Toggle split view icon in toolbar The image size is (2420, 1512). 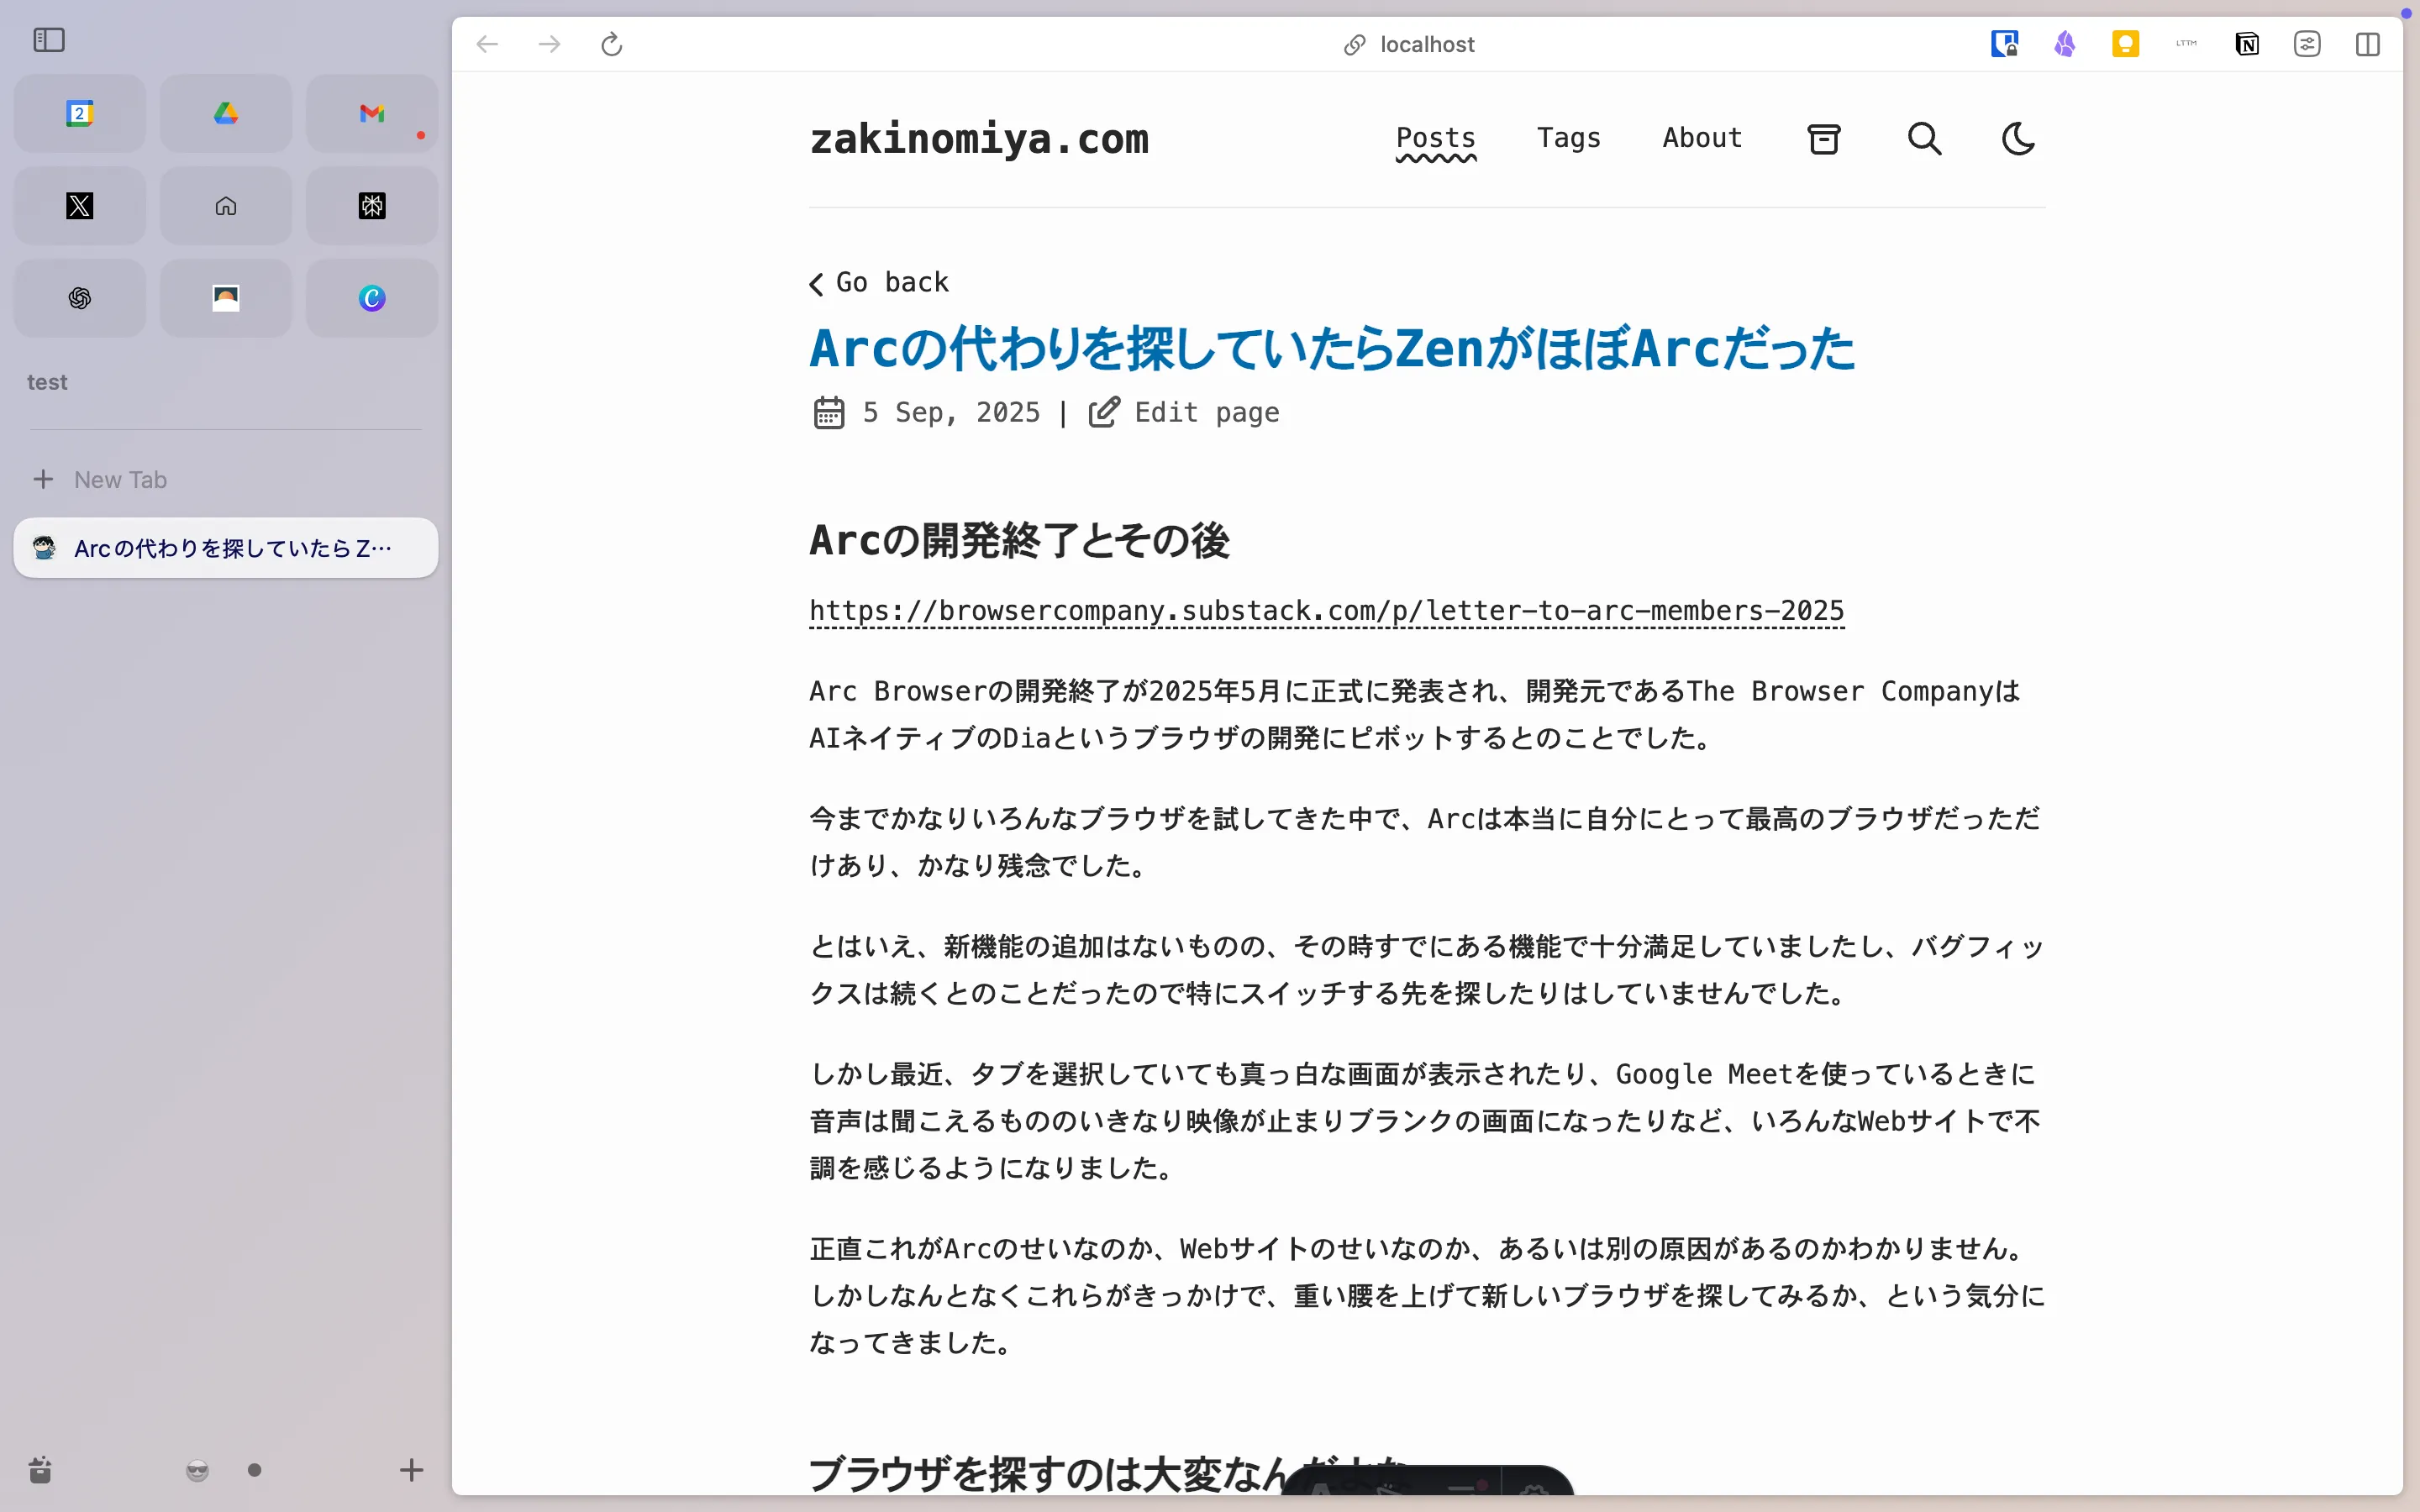pos(2367,44)
